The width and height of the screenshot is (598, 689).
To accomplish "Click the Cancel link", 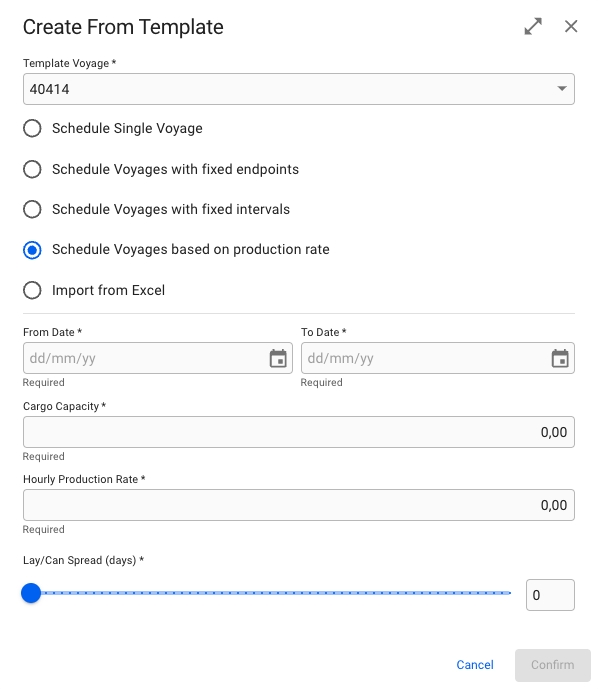I will click(475, 665).
